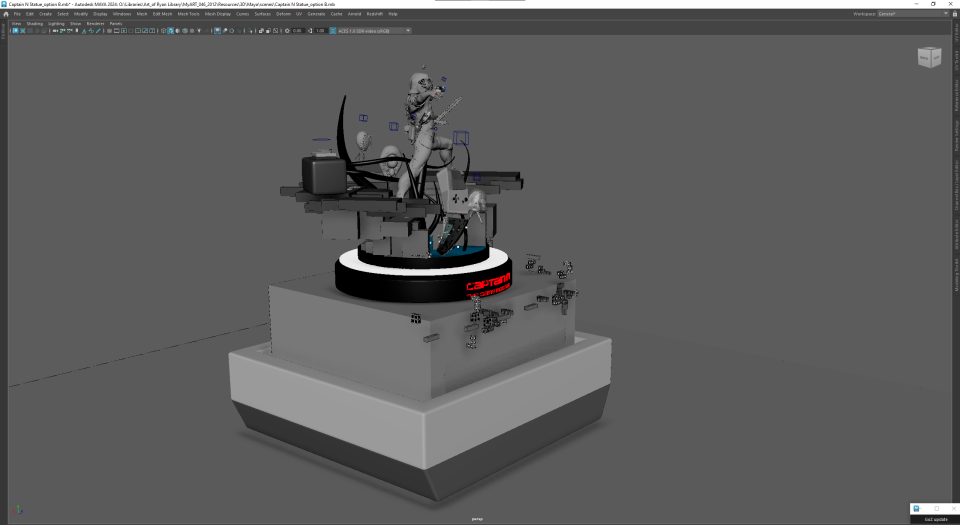Click the GoZ update window title

click(x=936, y=519)
